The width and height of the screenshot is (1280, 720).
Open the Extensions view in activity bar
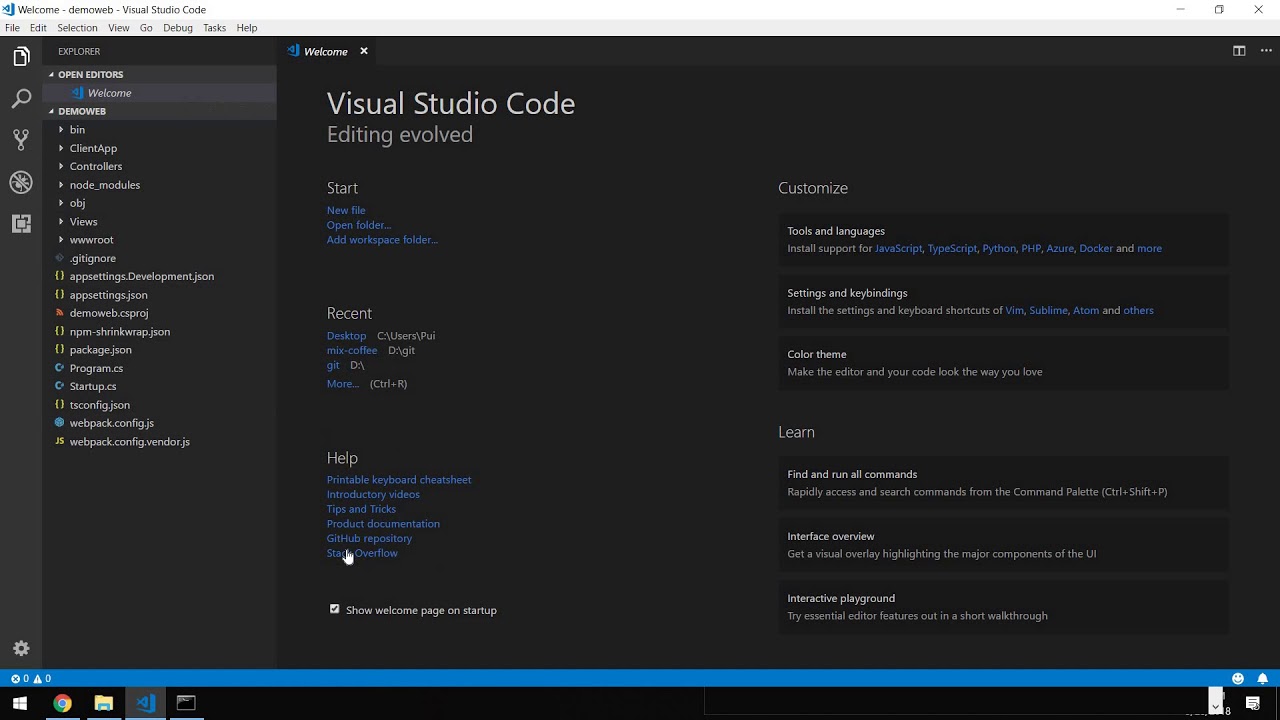point(21,224)
